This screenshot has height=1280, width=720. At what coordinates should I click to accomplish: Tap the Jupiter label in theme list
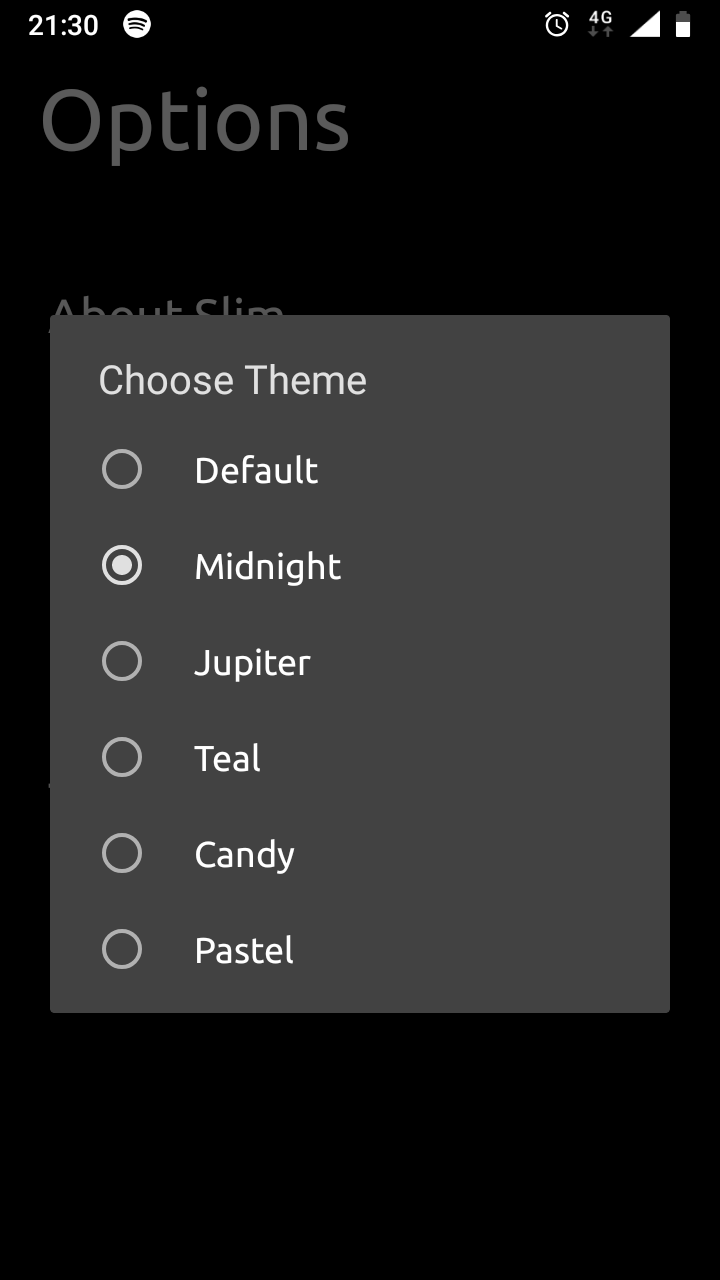(252, 663)
